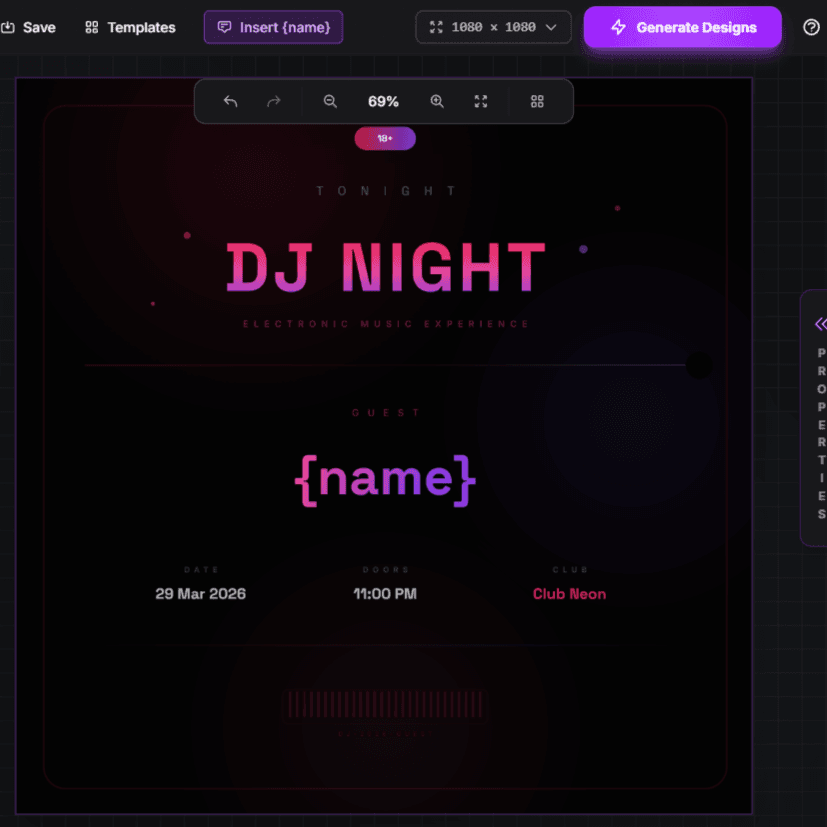Zoom out the canvas
Viewport: 827px width, 827px height.
330,101
